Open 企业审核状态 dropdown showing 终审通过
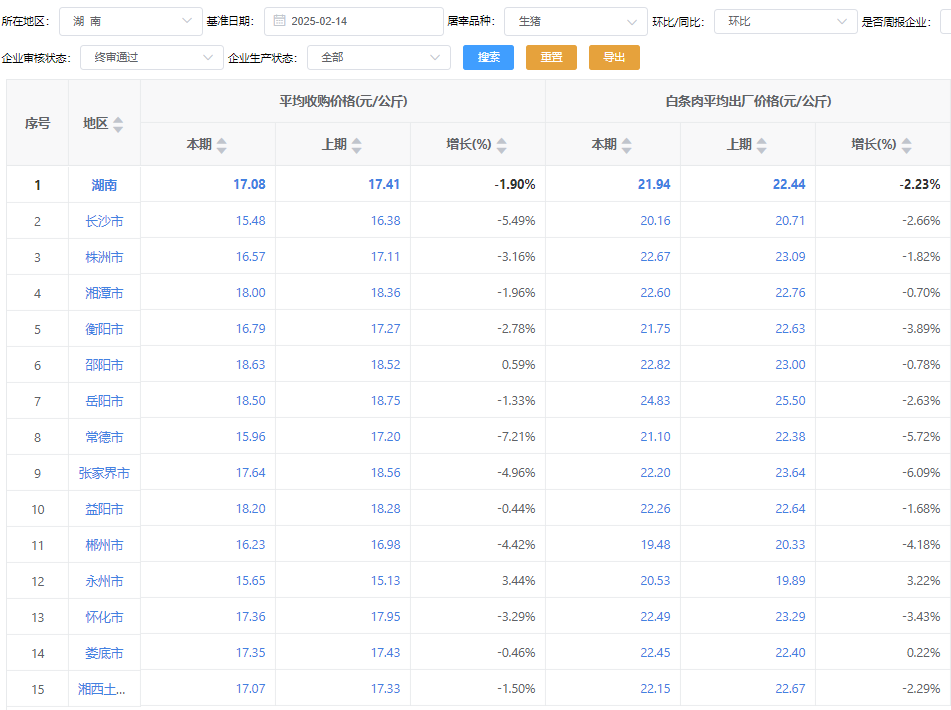 [x=150, y=58]
